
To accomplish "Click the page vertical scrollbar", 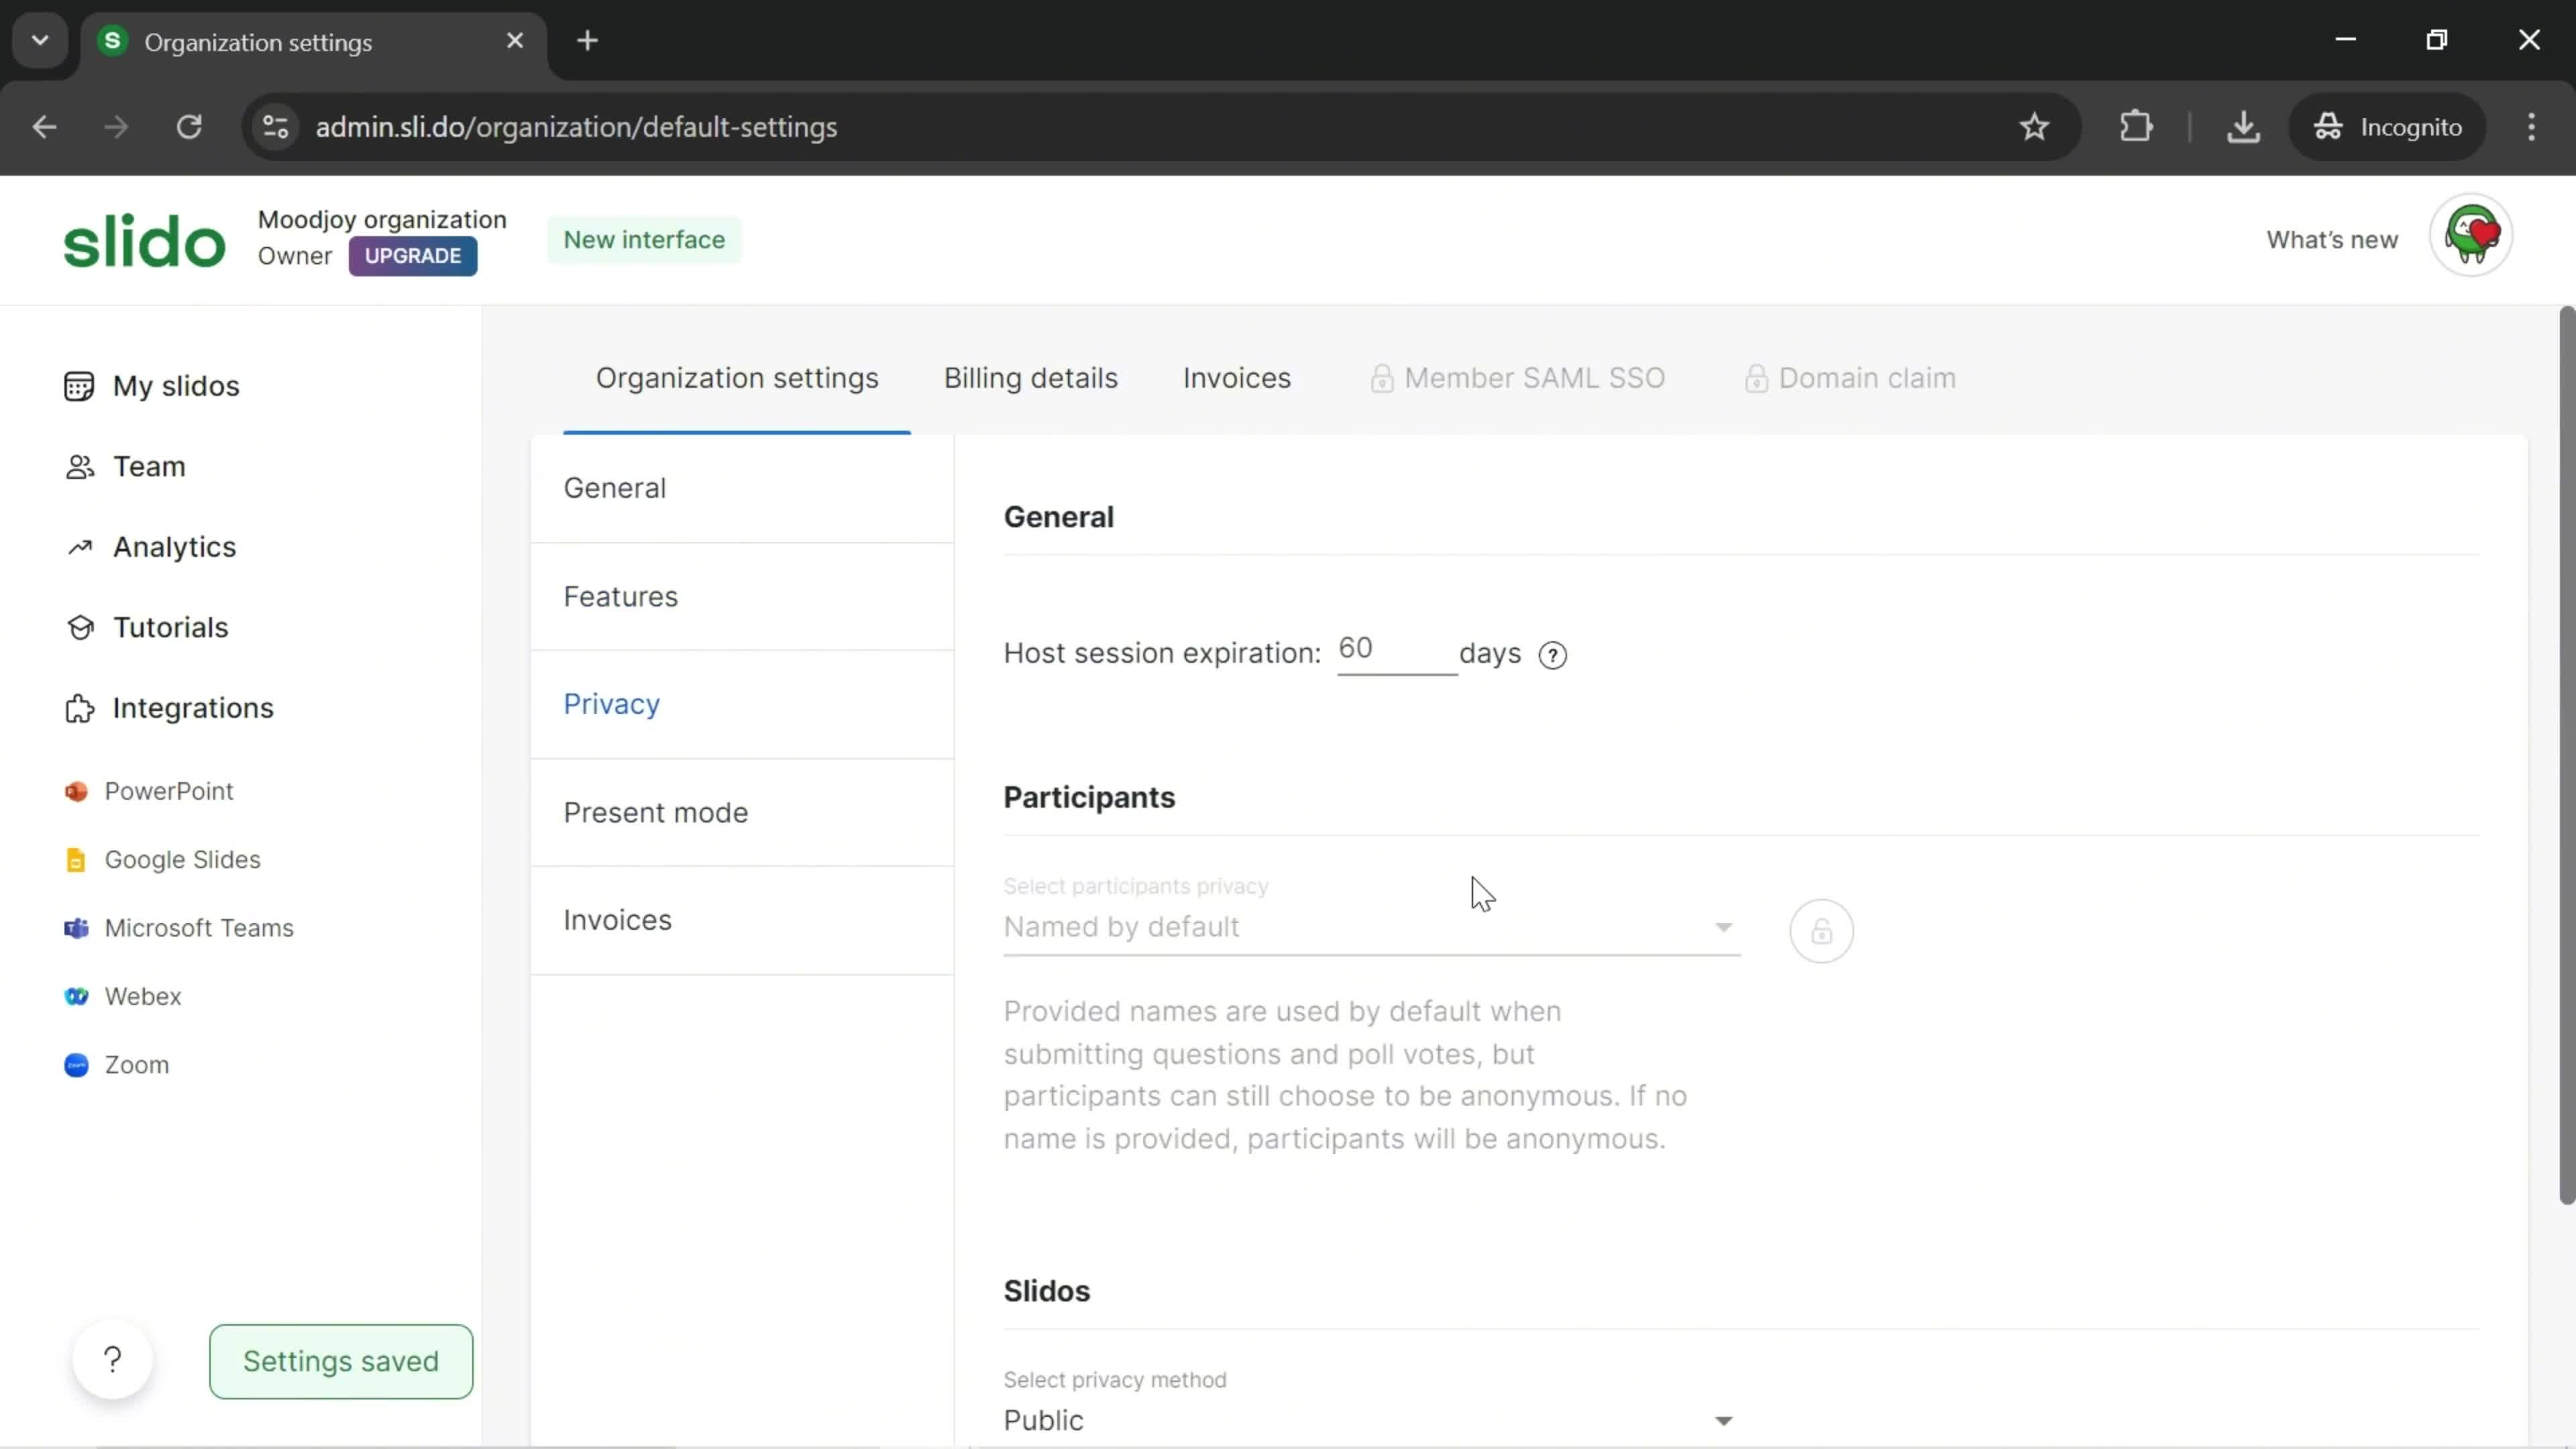I will pyautogui.click(x=2566, y=756).
